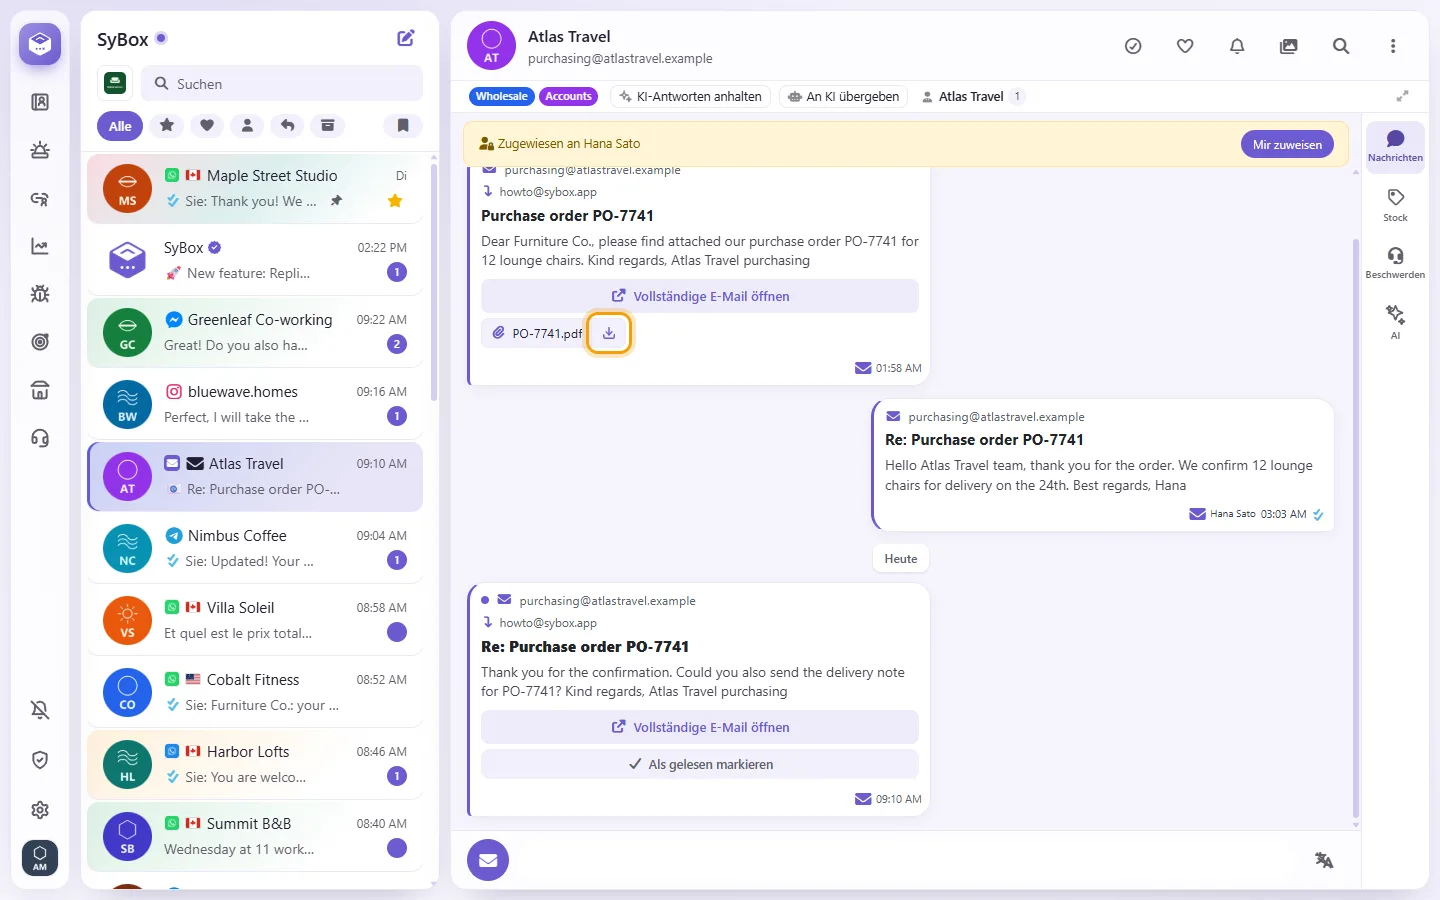Toggle the bookmark filter in chat list
Viewport: 1440px width, 900px height.
(x=403, y=126)
